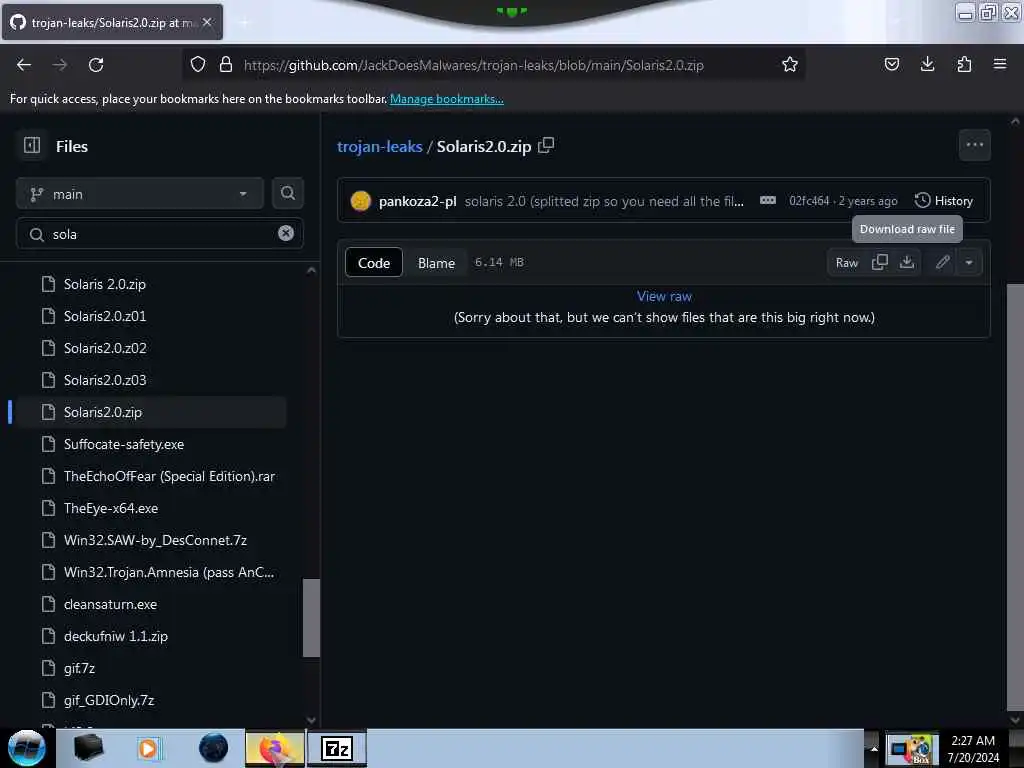
Task: Open the trojan-leaks repository breadcrumb
Action: click(379, 146)
